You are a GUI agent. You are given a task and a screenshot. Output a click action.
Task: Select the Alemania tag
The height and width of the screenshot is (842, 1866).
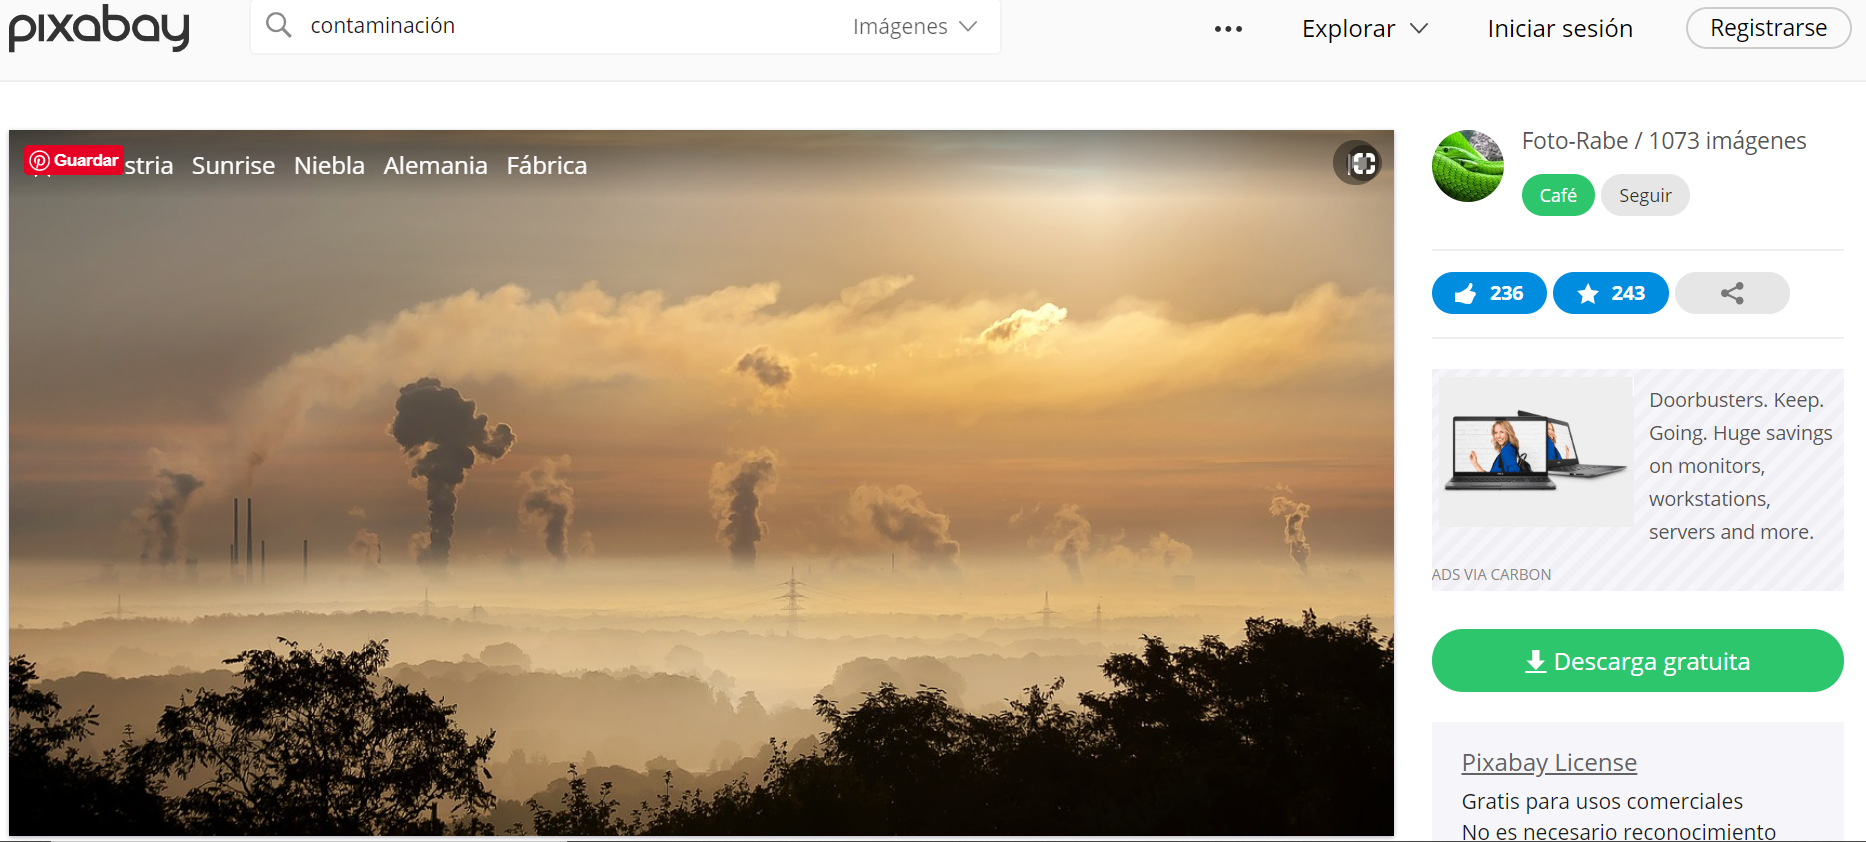tap(435, 166)
